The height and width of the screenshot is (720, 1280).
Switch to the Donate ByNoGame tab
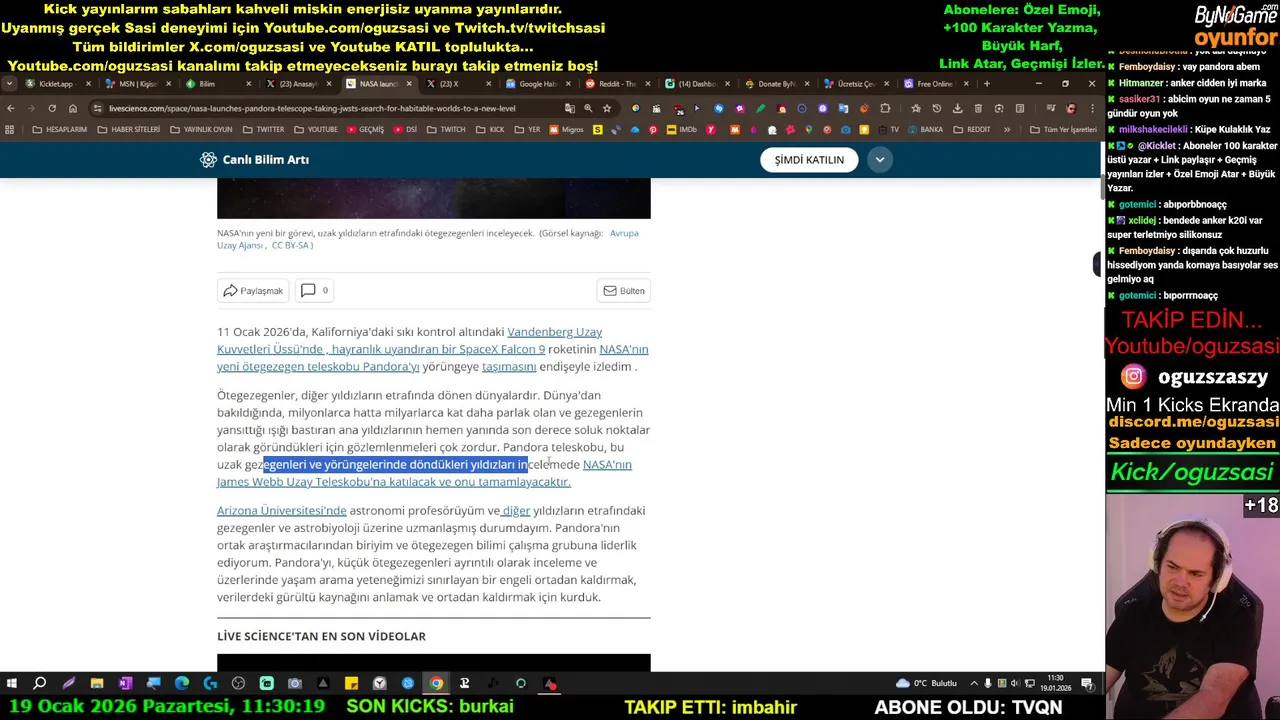777,84
